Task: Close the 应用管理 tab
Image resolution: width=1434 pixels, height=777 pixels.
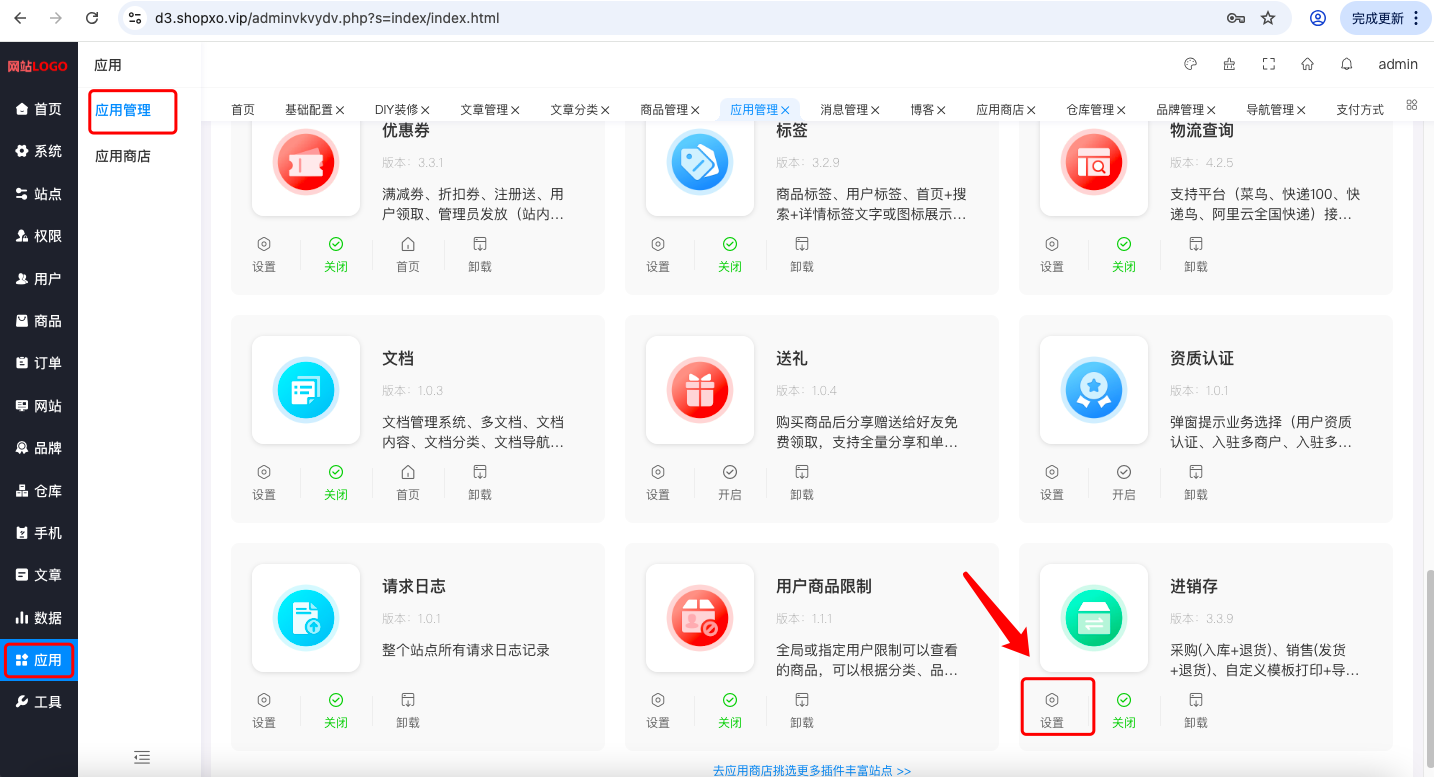Action: pyautogui.click(x=785, y=110)
